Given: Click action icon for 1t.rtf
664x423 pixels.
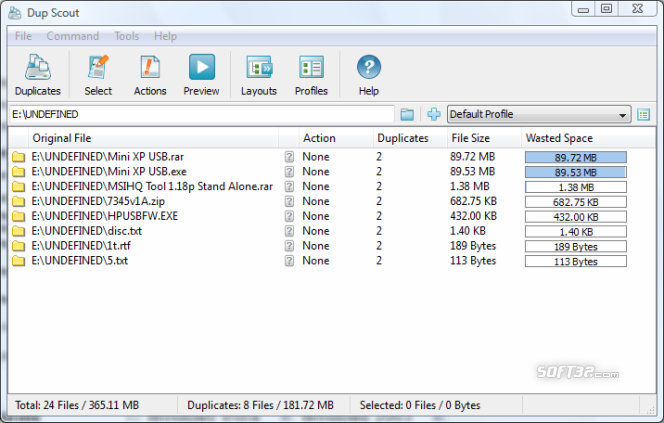Looking at the screenshot, I should pyautogui.click(x=289, y=246).
